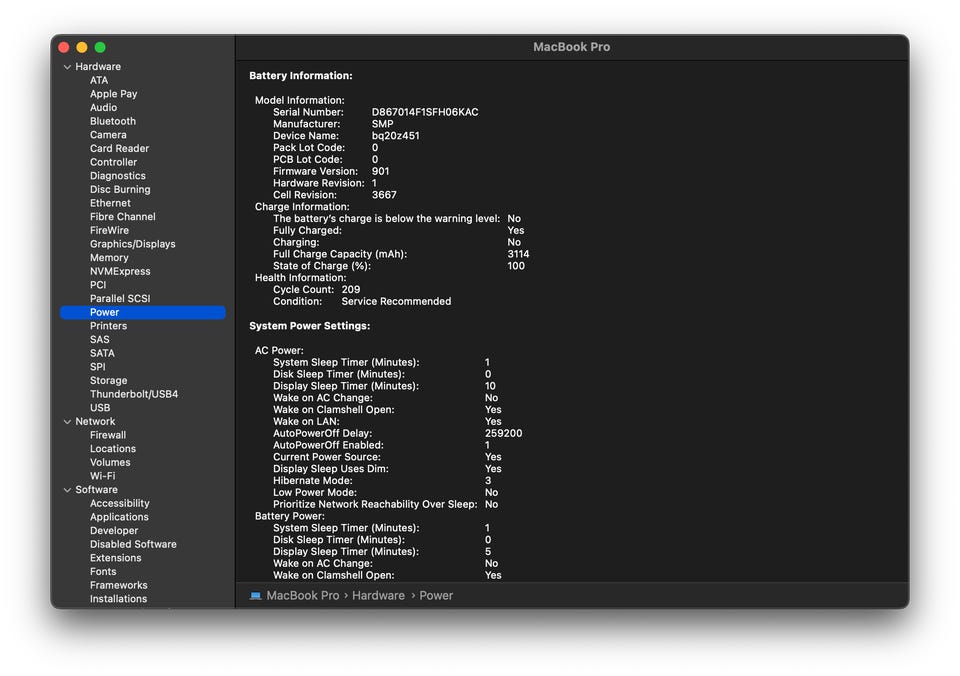Click the green zoom window button
Screen dimensions: 960x676
pos(100,47)
